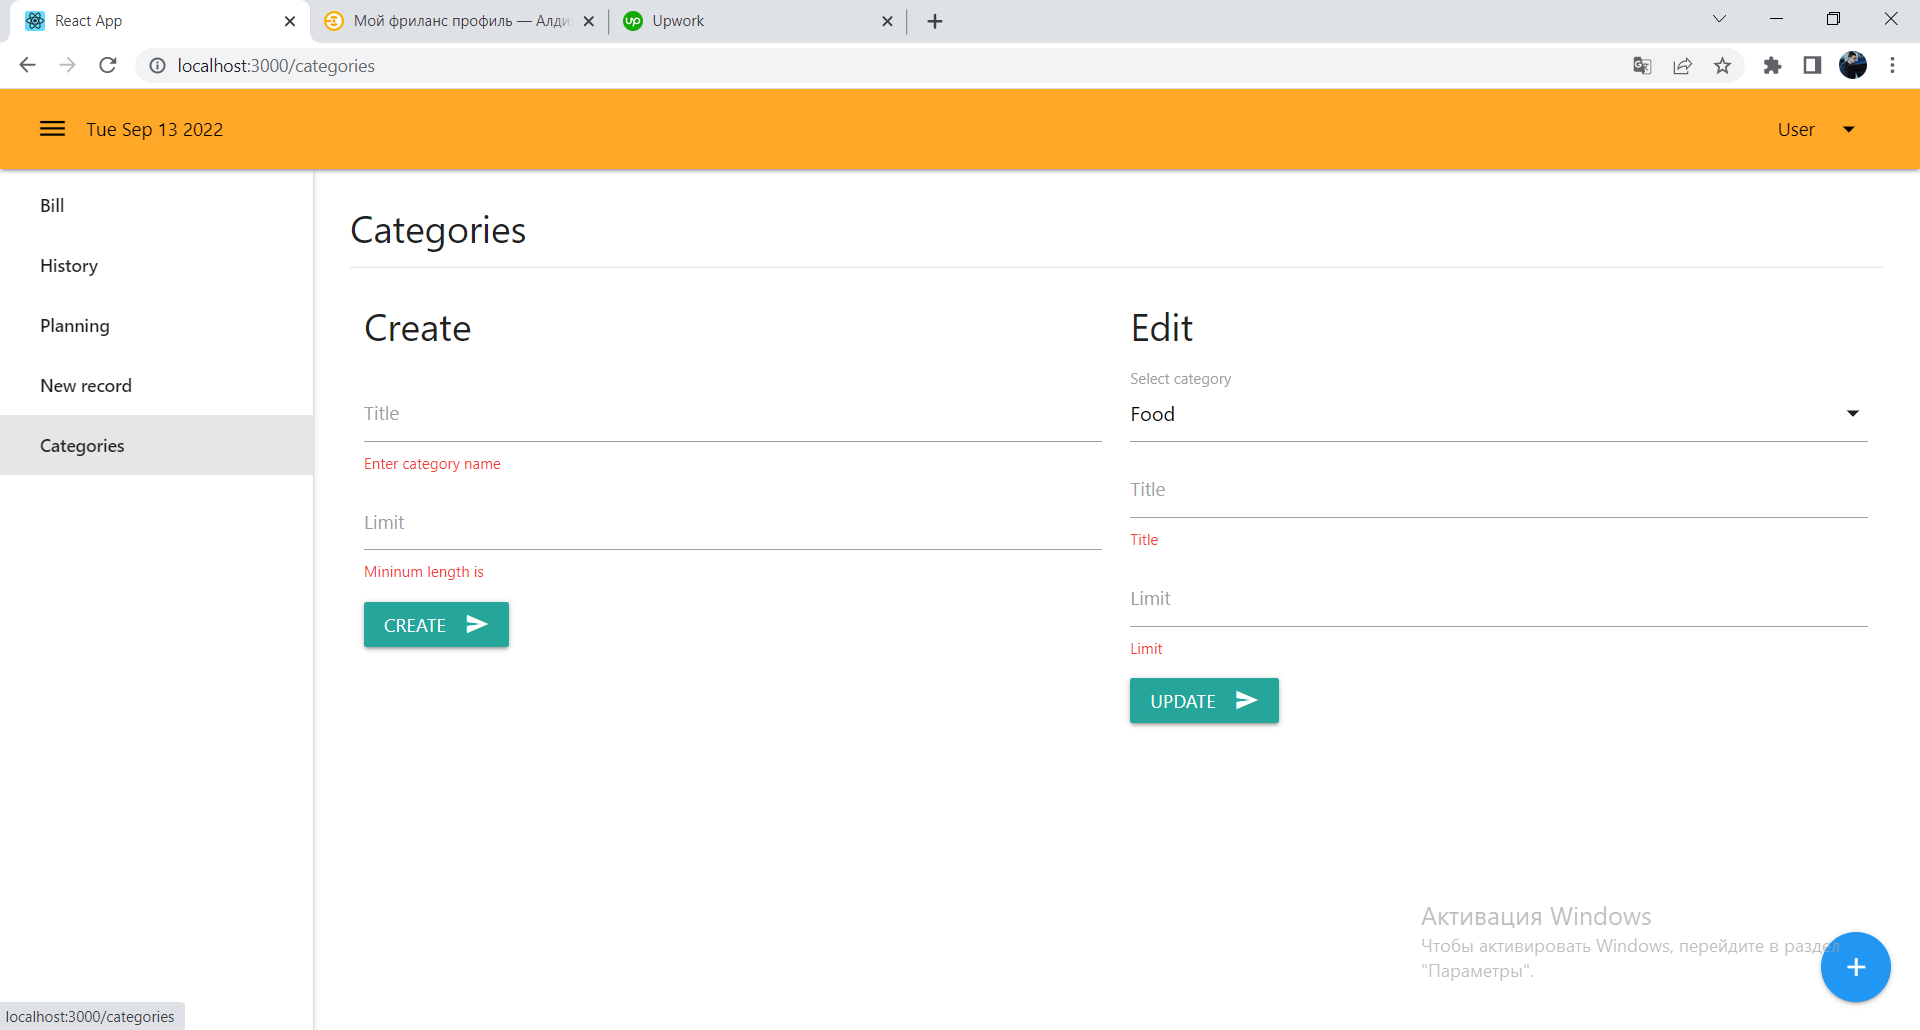Open a new tab with plus button

click(x=935, y=21)
